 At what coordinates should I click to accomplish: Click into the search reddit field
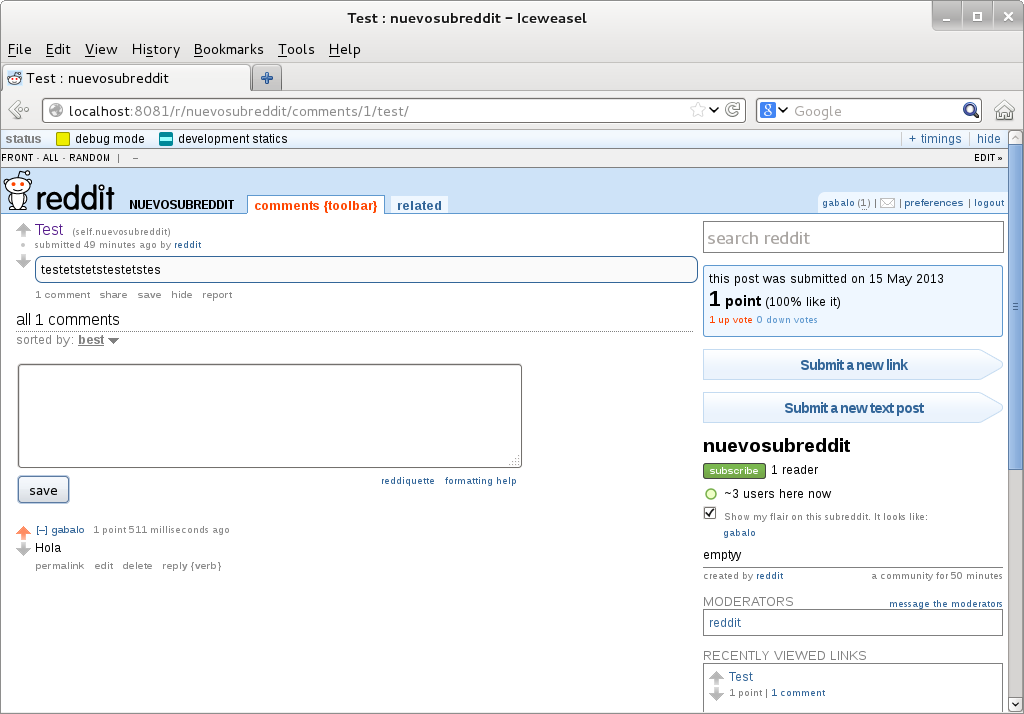point(852,238)
